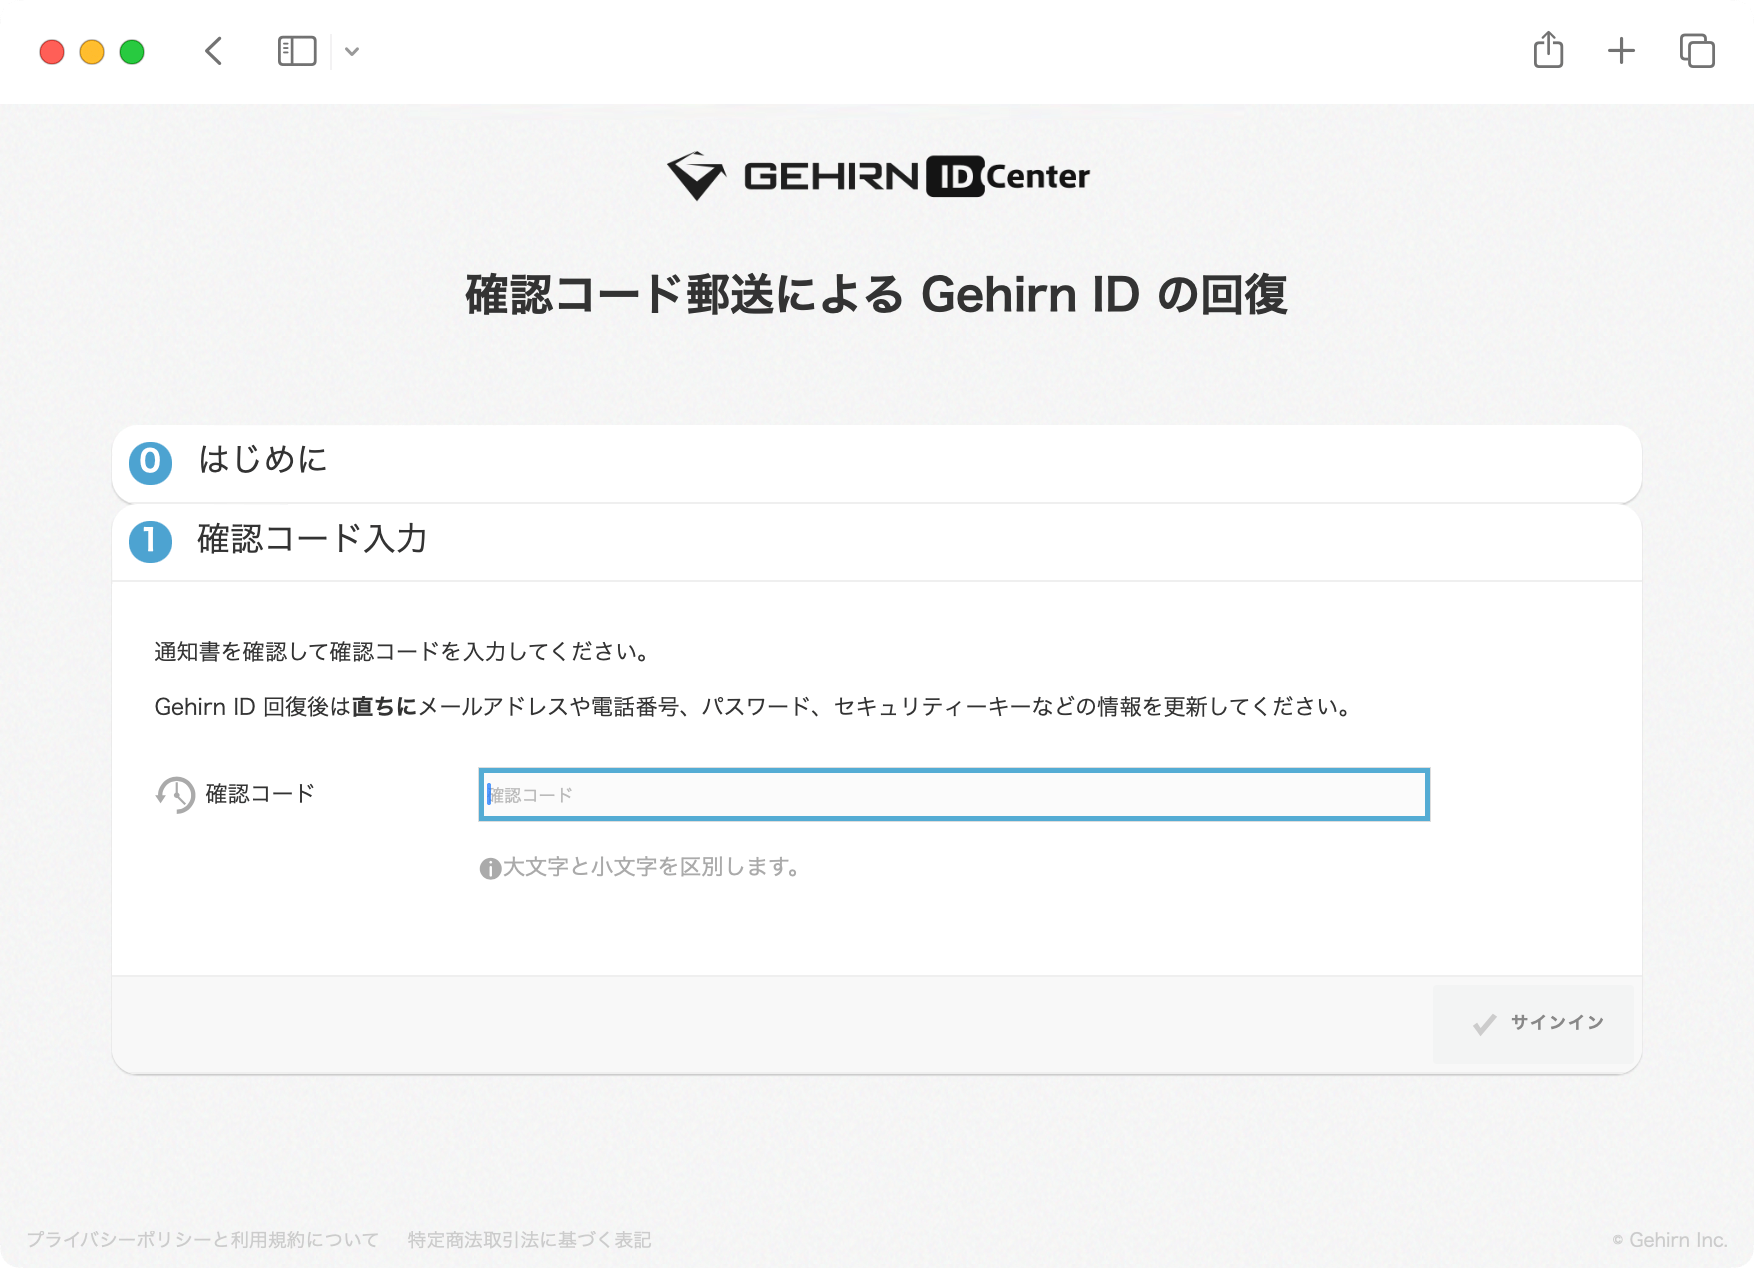Click the info icon next to 大文字と小文字 hint
Image resolution: width=1754 pixels, height=1268 pixels.
pyautogui.click(x=490, y=868)
